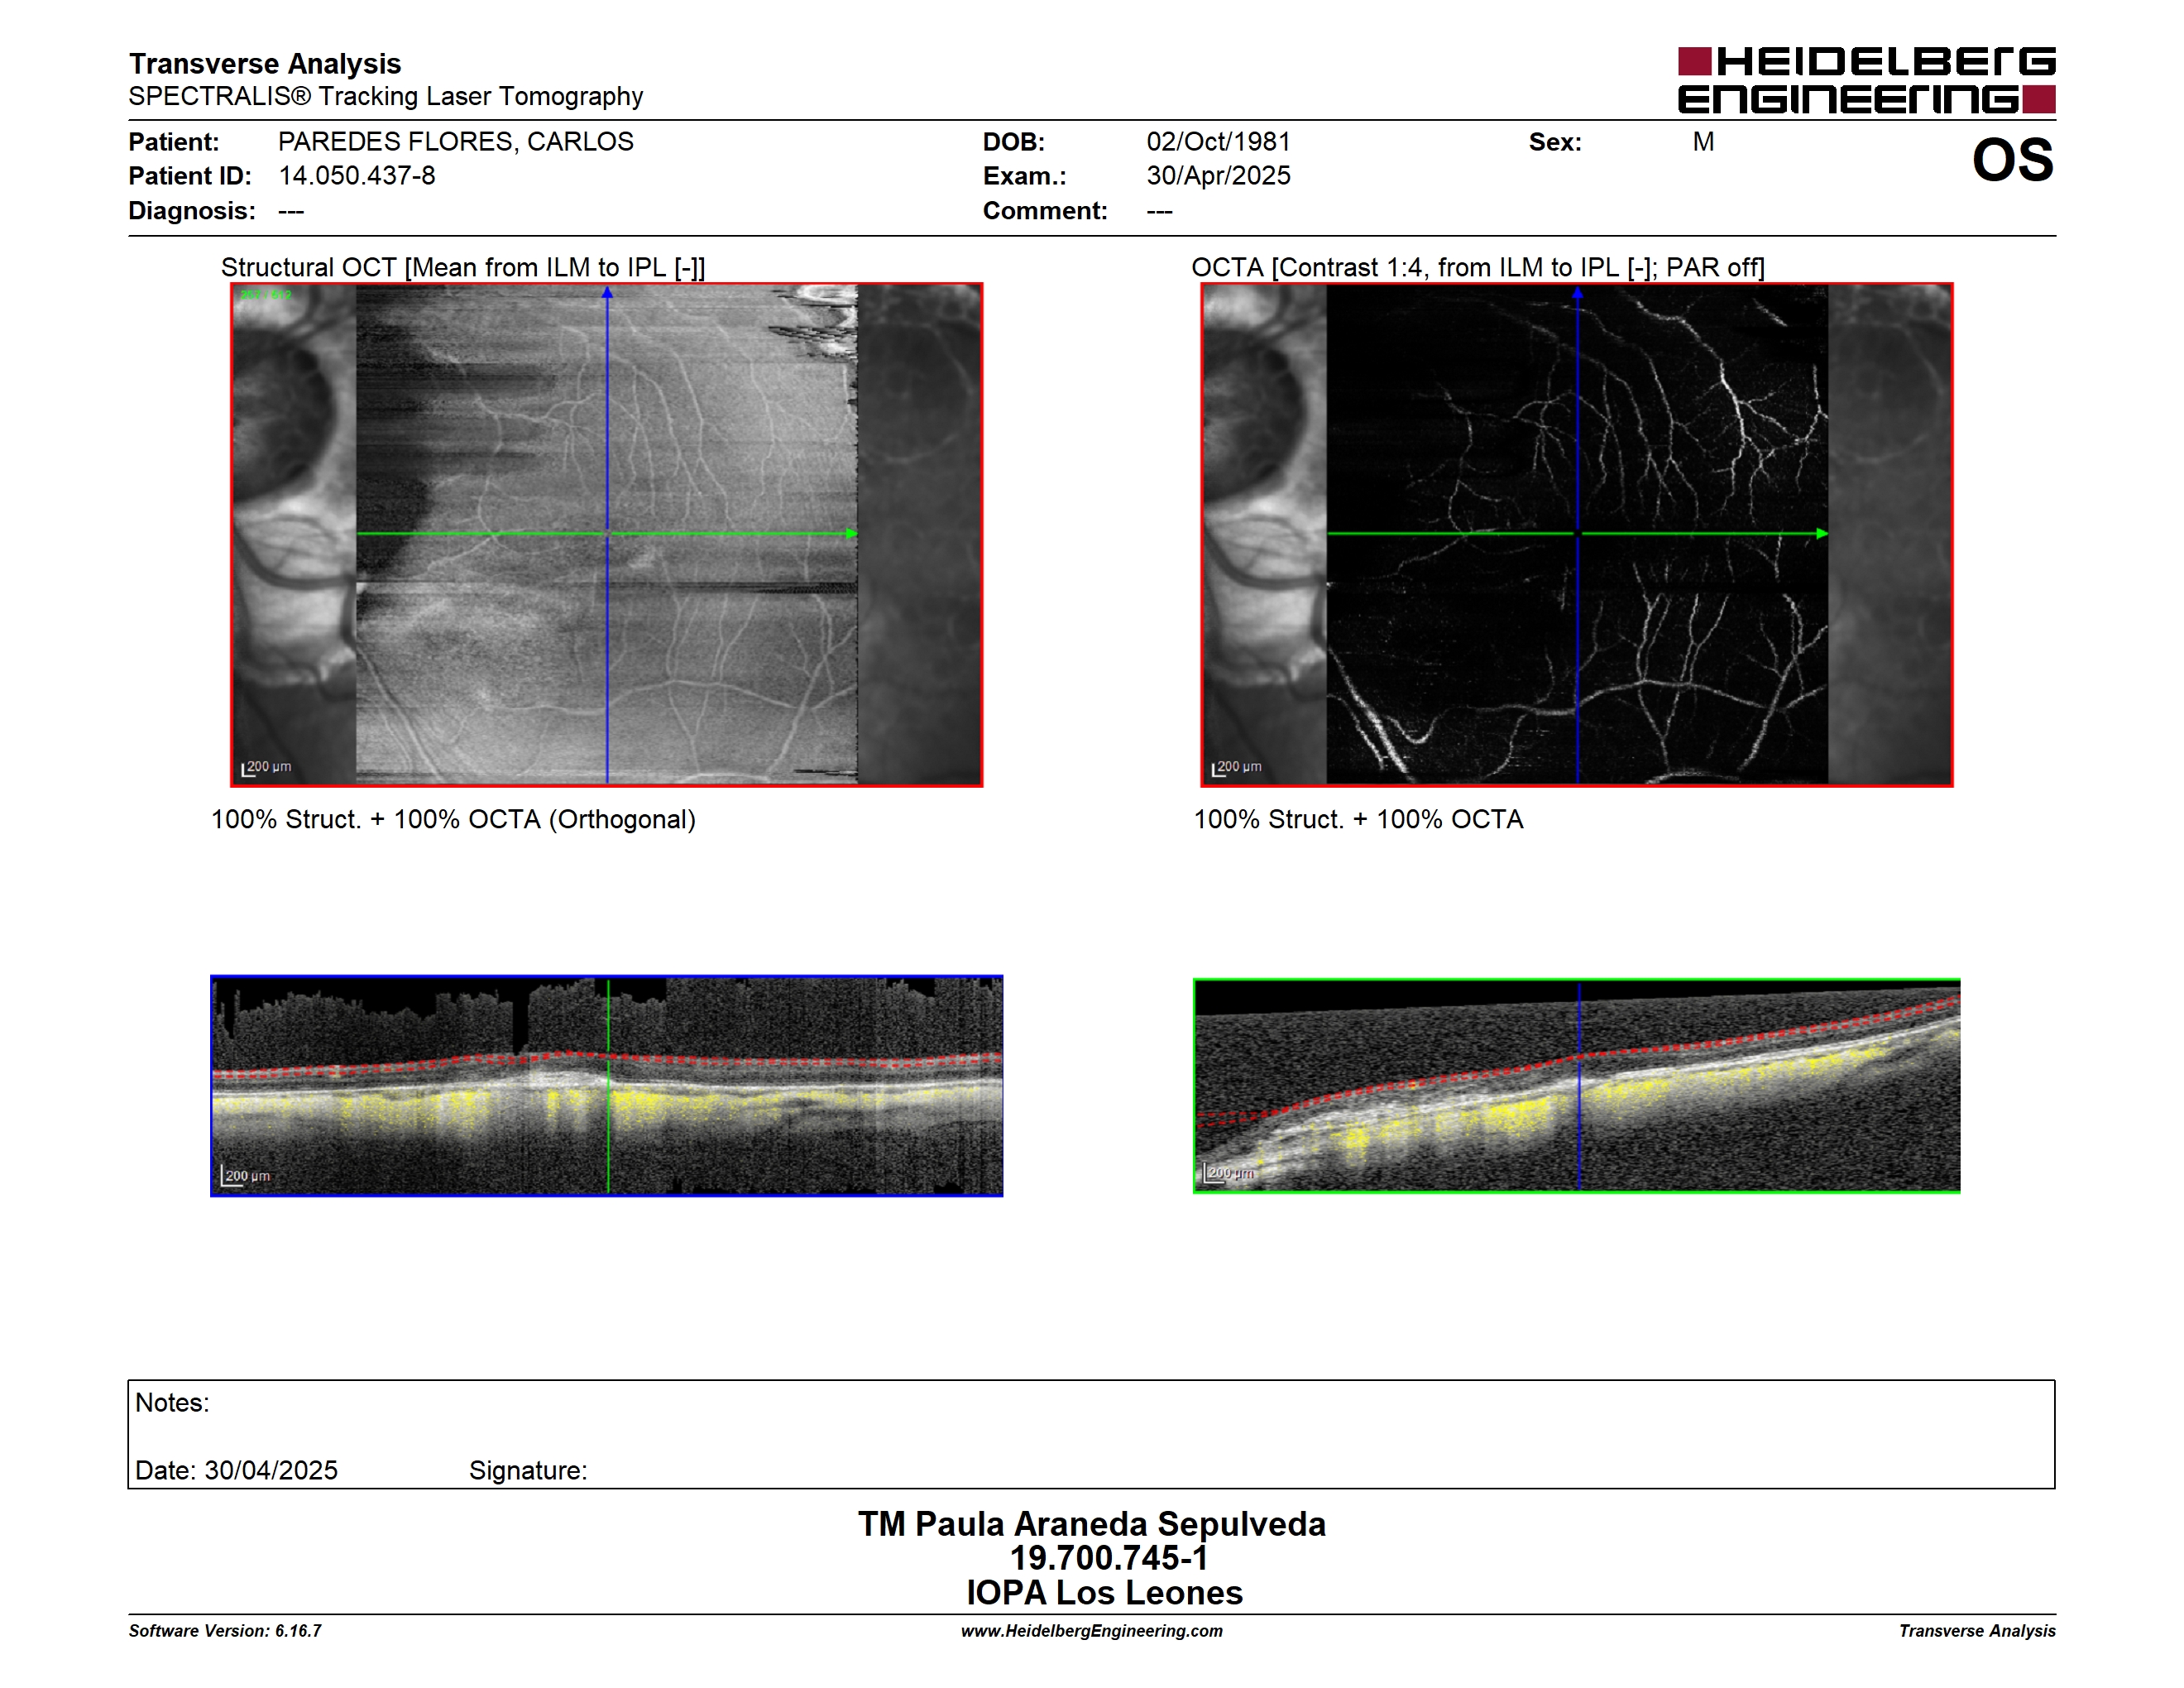Open the www.HeidelbergEngineering.com link
Screen dimensions: 2184x1688
(x=1092, y=1631)
